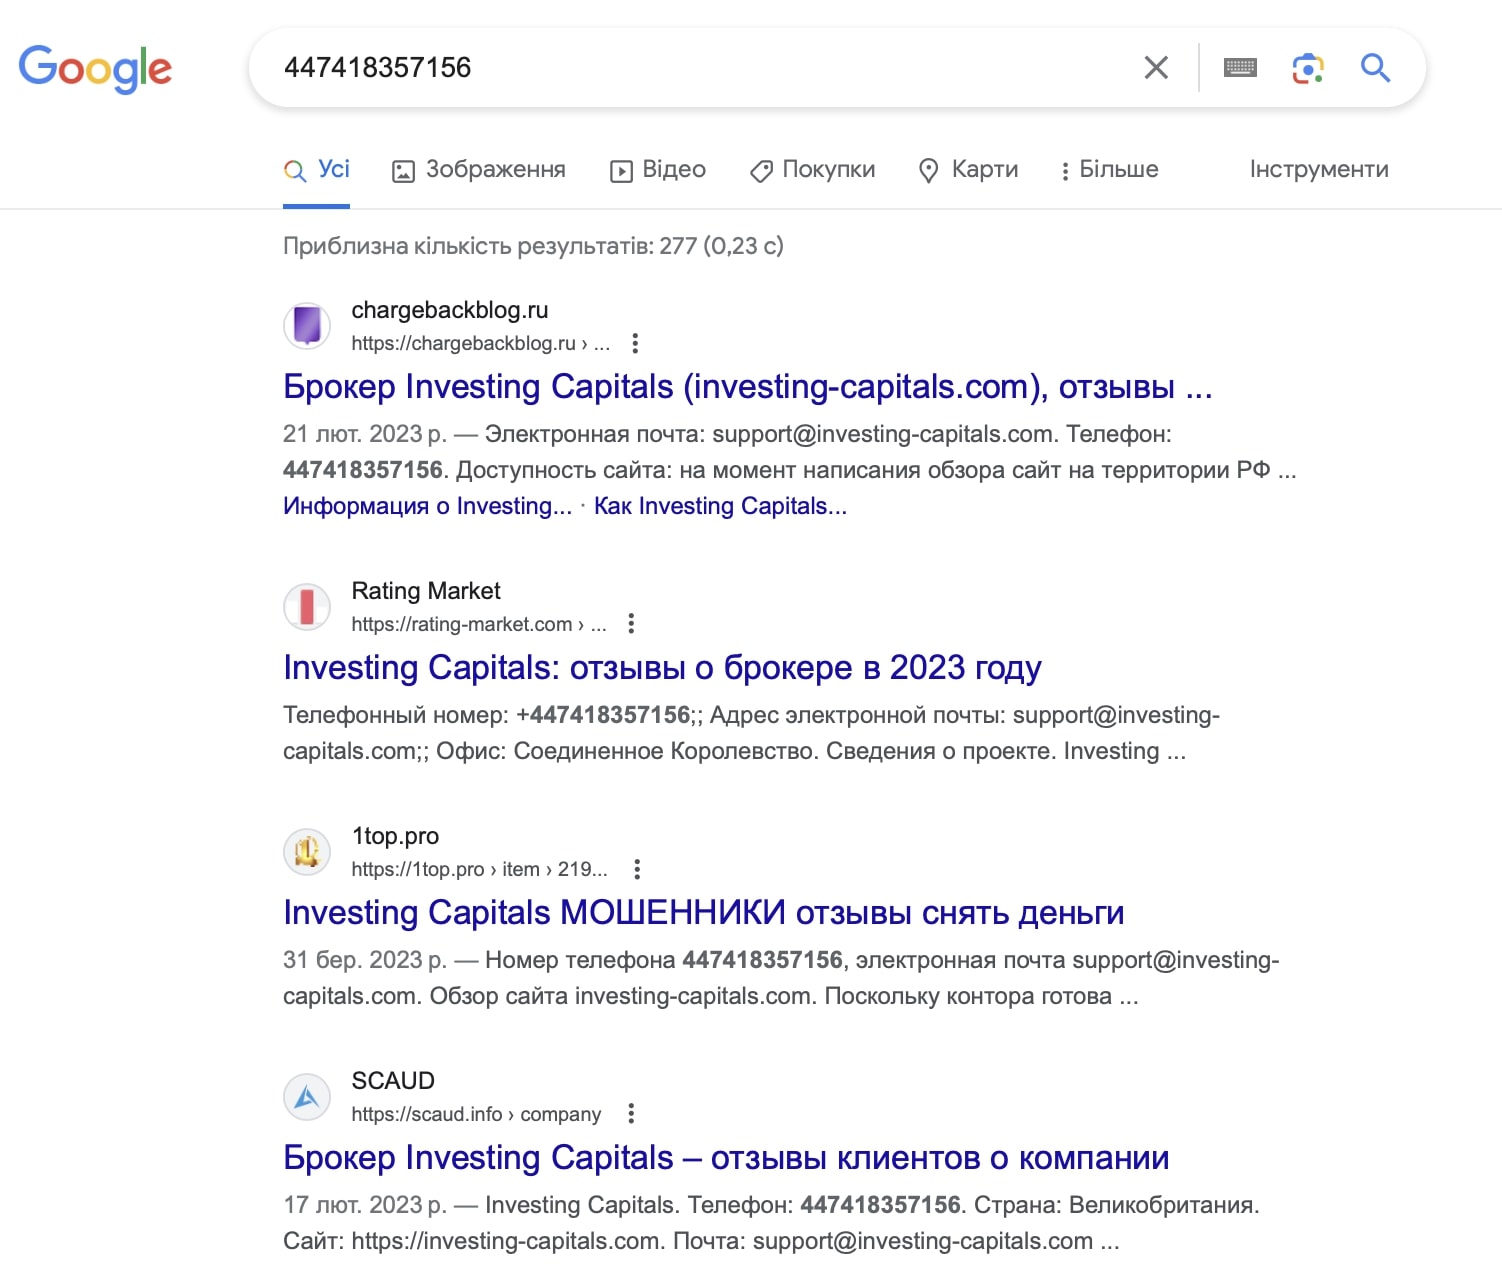Click the chargebackblog.ru favicon
The image size is (1502, 1284).
tap(307, 326)
